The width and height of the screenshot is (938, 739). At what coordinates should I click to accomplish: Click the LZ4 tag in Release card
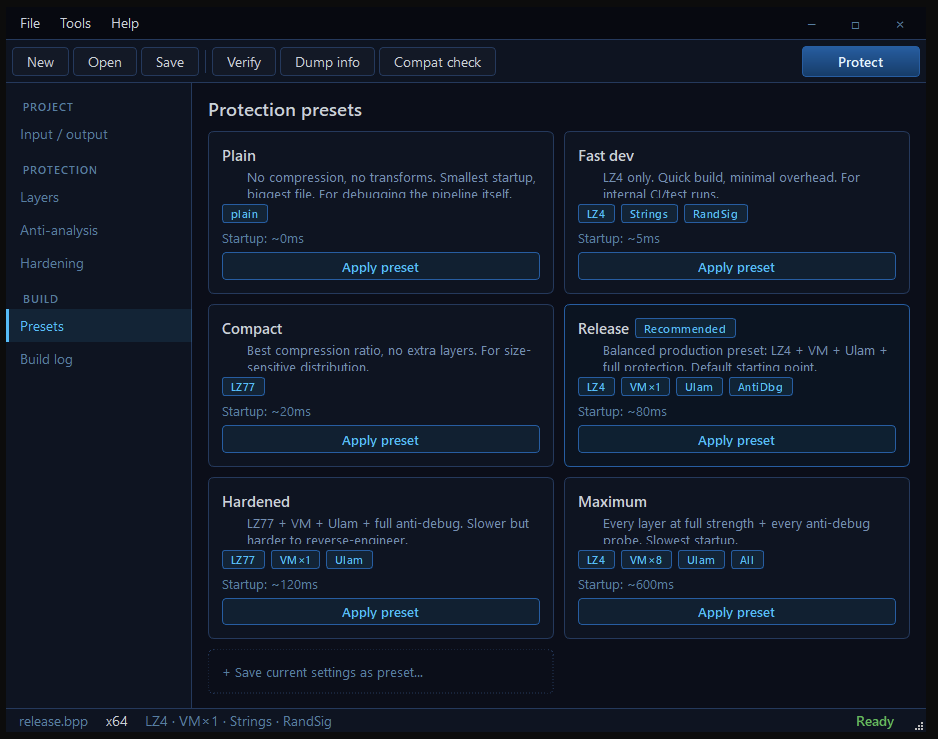coord(596,387)
